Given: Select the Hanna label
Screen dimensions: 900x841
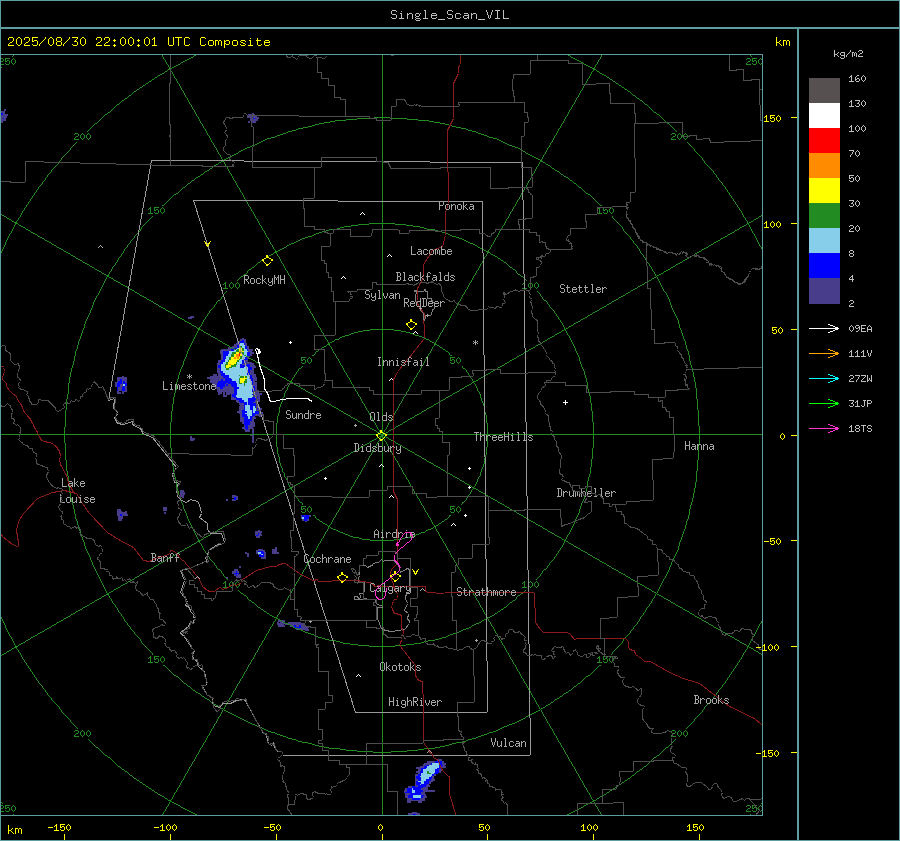Looking at the screenshot, I should (699, 445).
